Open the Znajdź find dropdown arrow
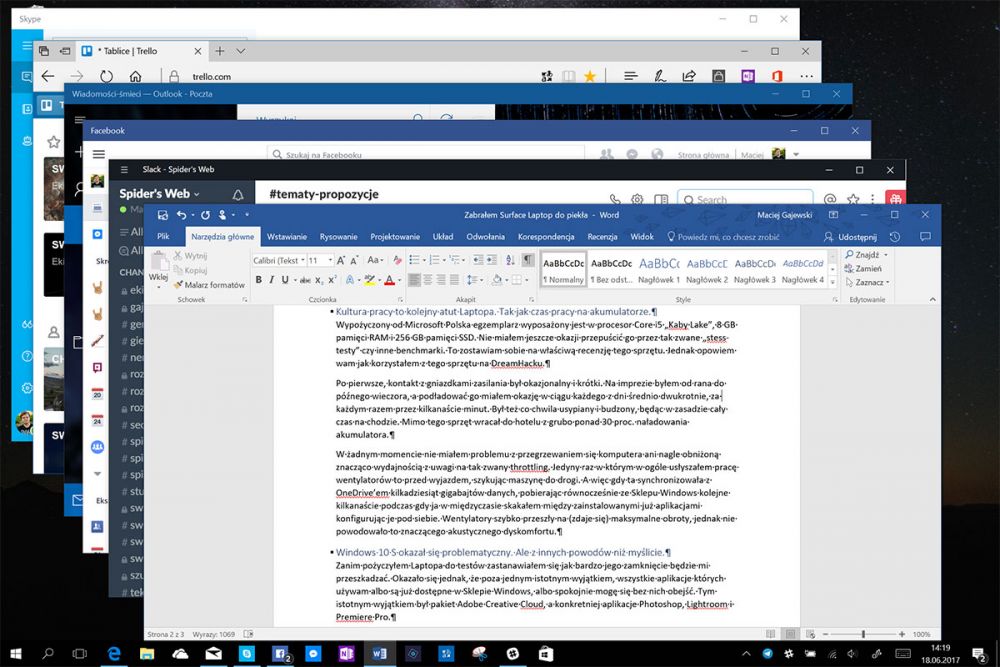The width and height of the screenshot is (1000, 667). pos(886,255)
